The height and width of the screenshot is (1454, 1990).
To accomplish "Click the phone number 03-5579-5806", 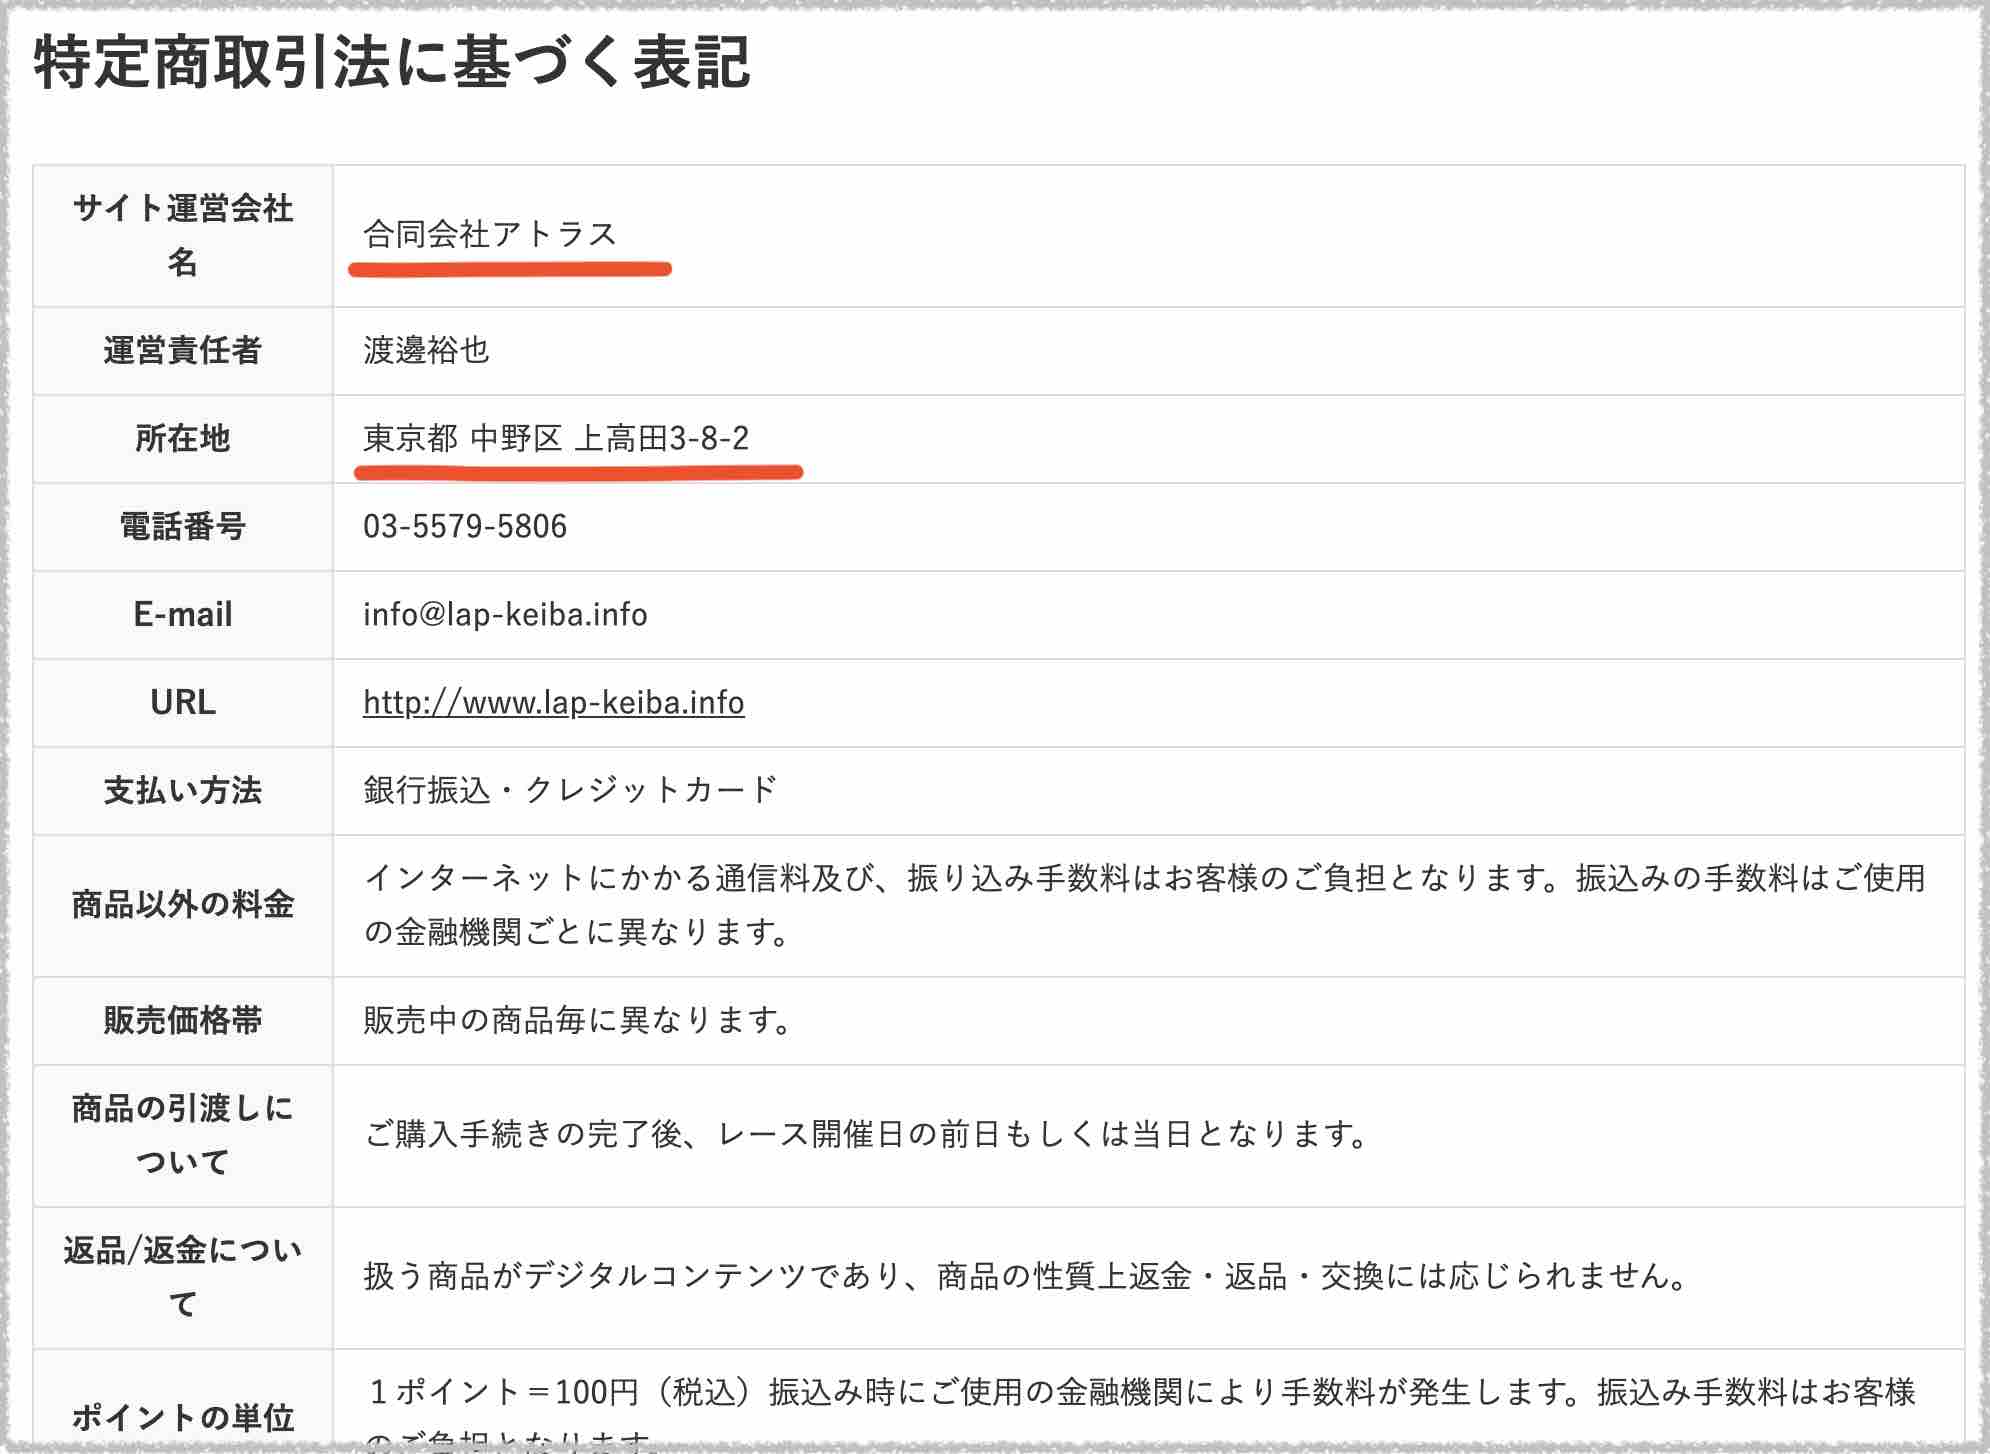I will [x=465, y=527].
